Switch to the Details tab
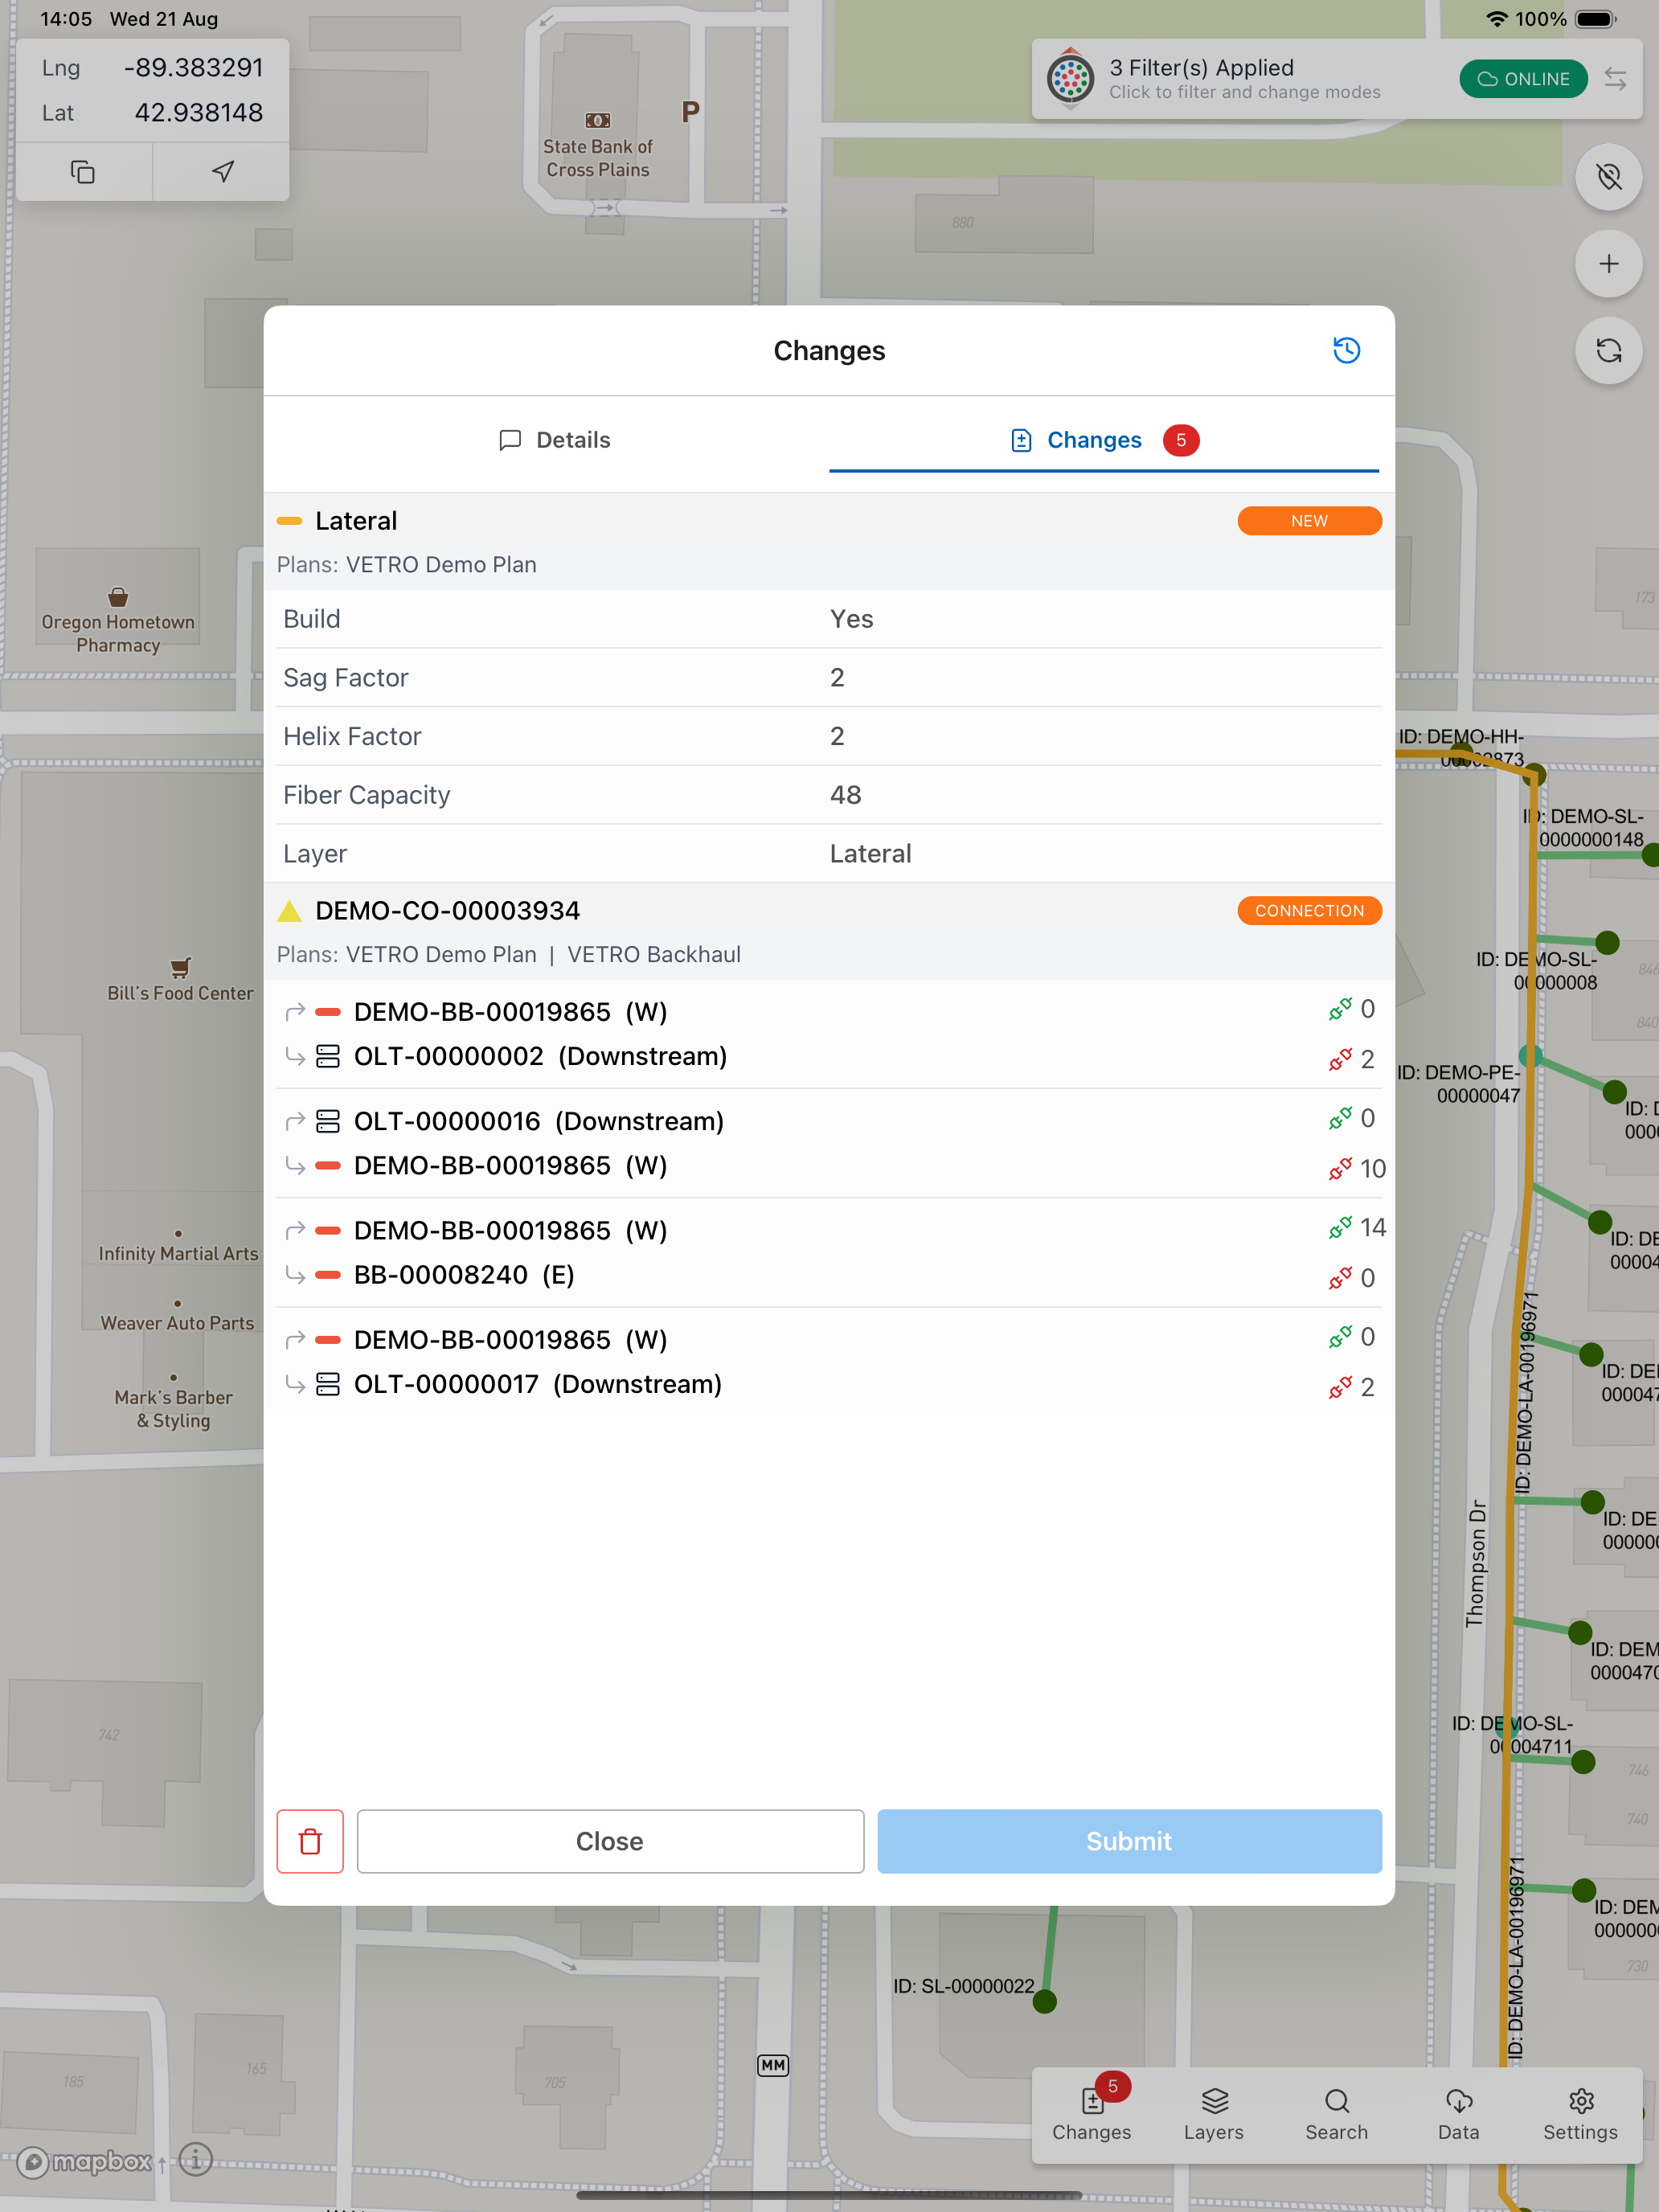This screenshot has height=2212, width=1659. click(554, 440)
